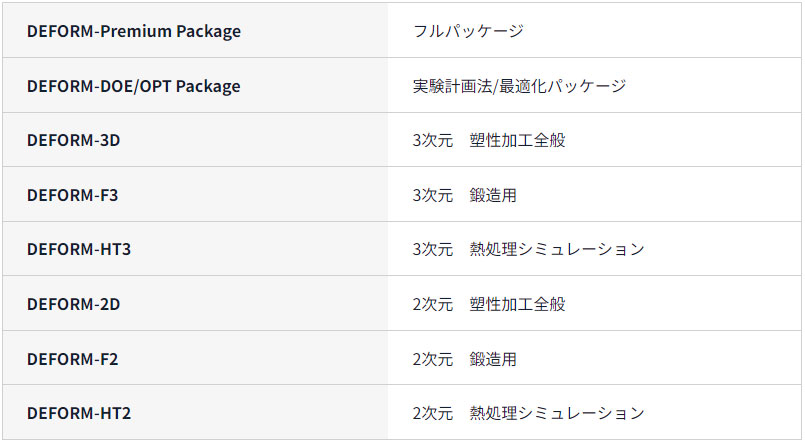Select the DEFORM-DOE/OPT Package name cell
Image resolution: width=805 pixels, height=442 pixels.
coord(134,86)
